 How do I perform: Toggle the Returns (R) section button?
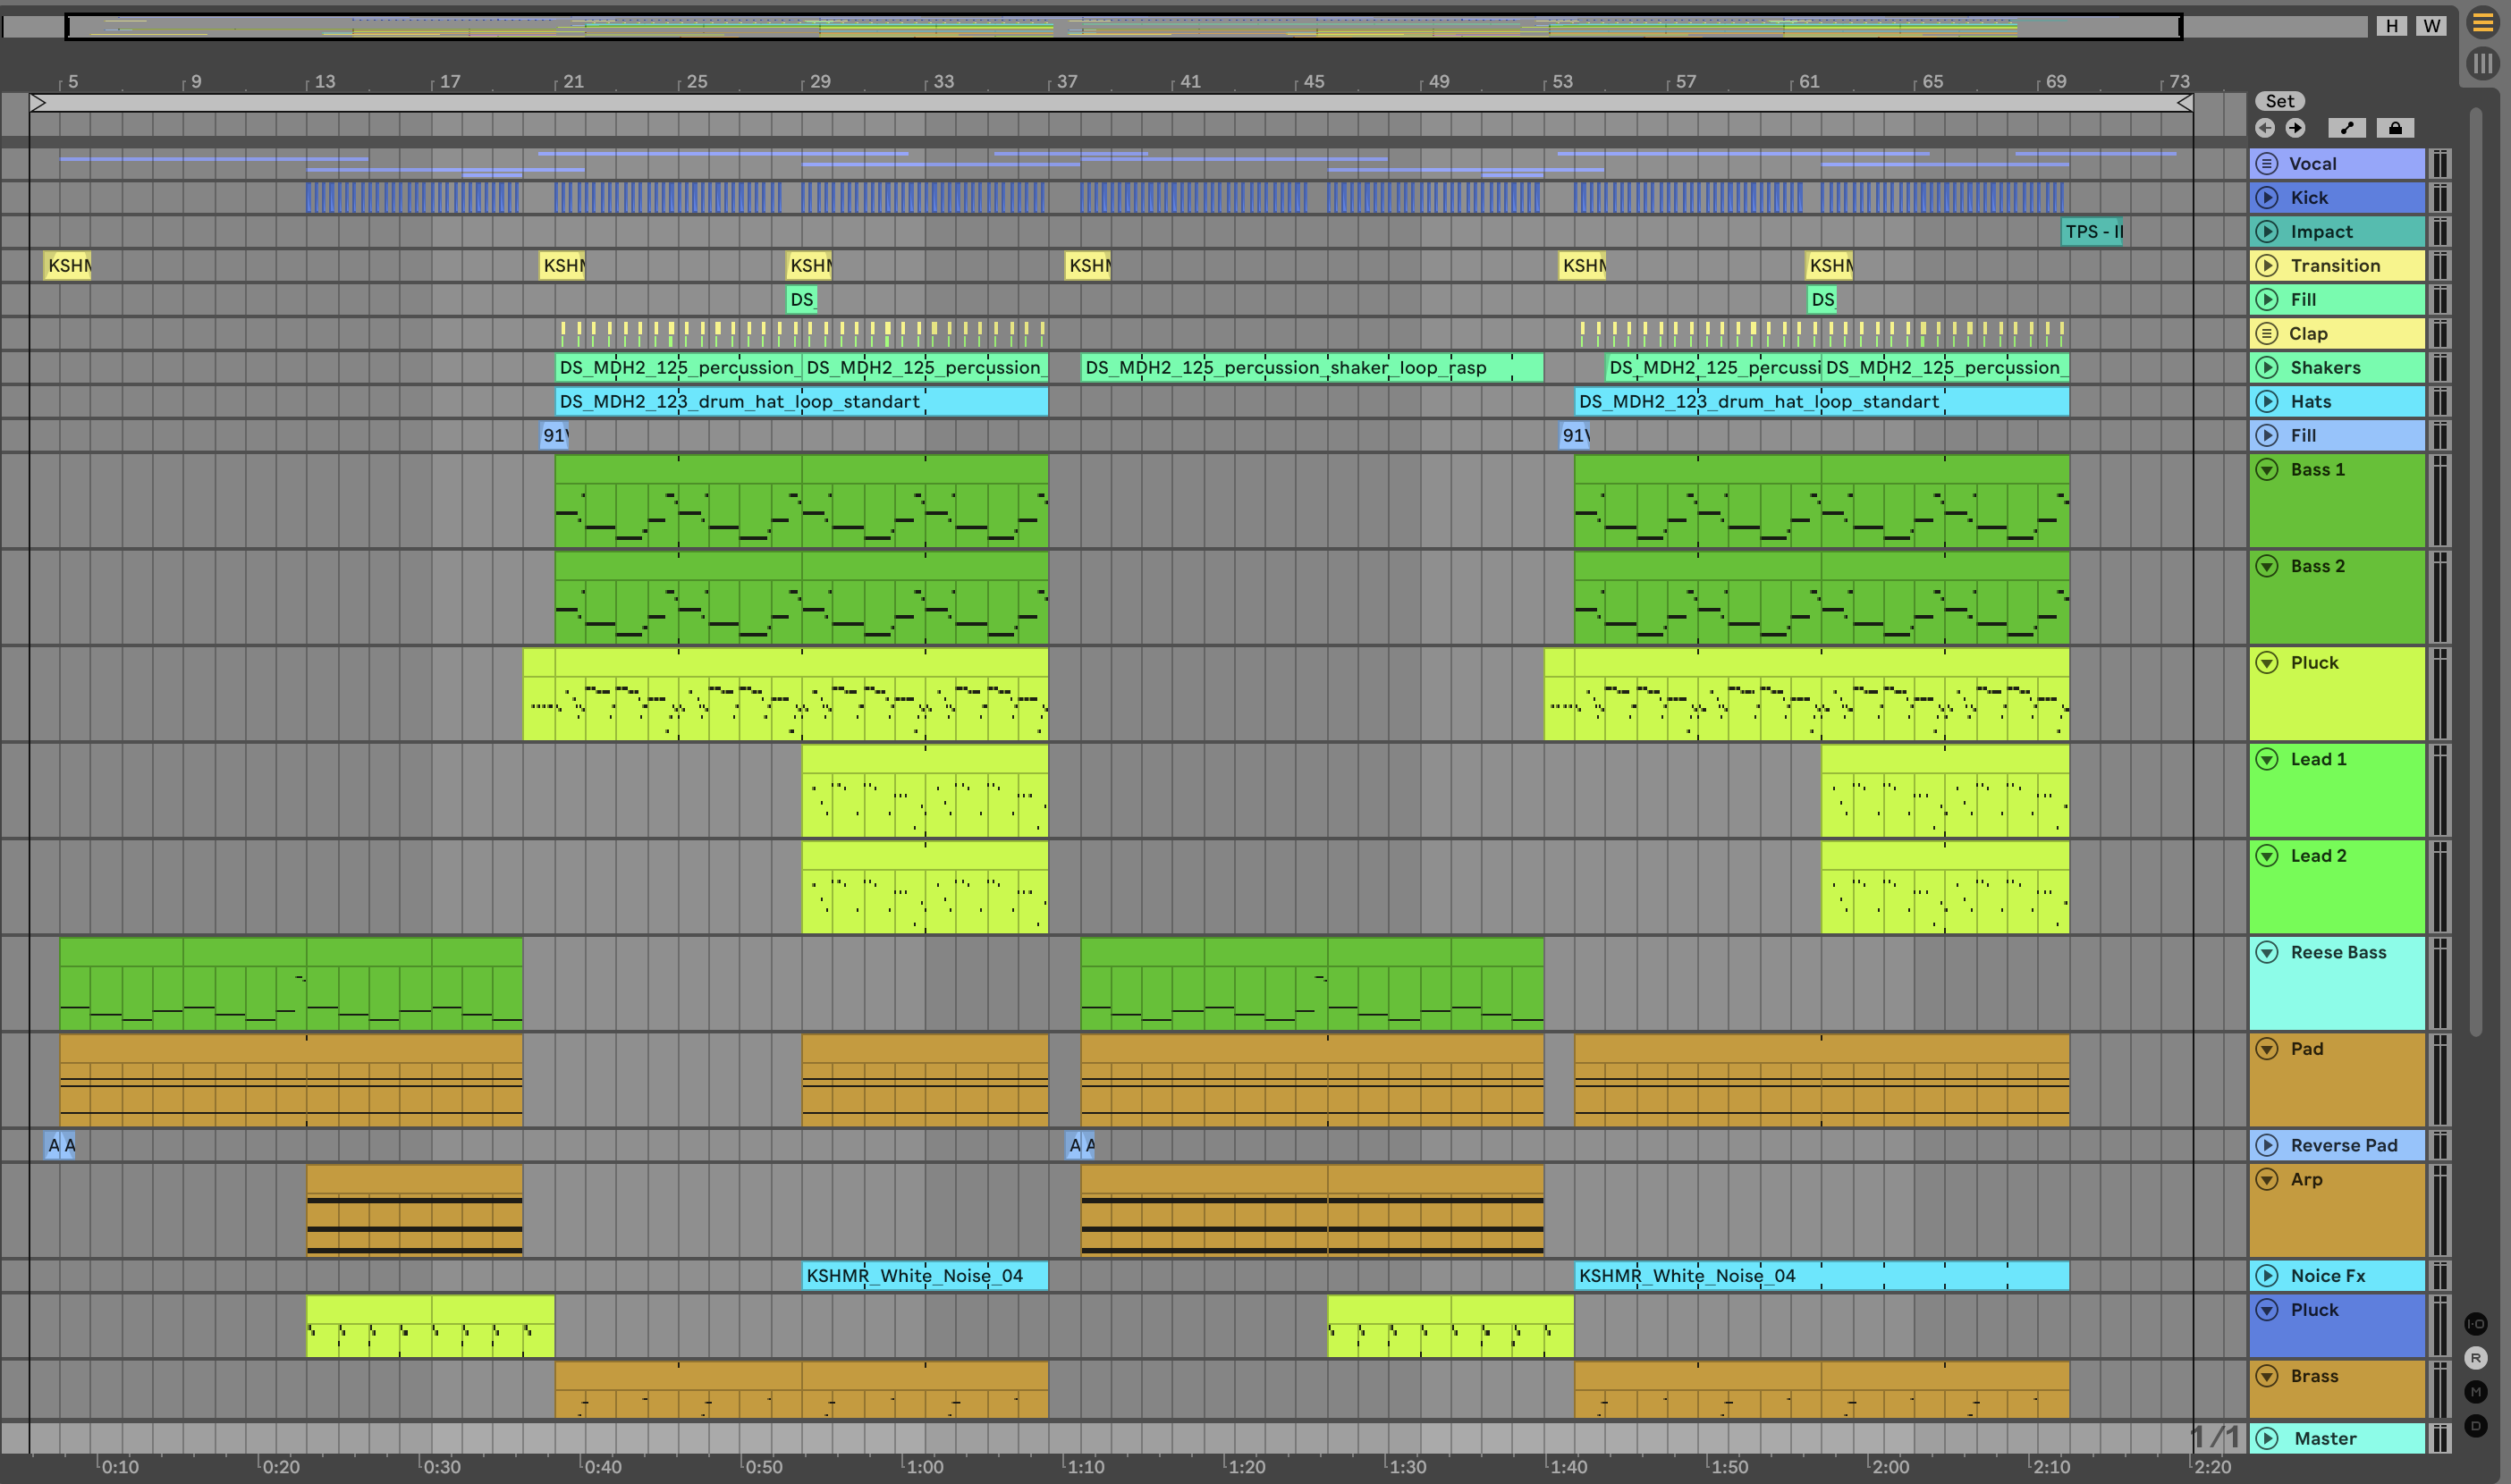coord(2476,1358)
